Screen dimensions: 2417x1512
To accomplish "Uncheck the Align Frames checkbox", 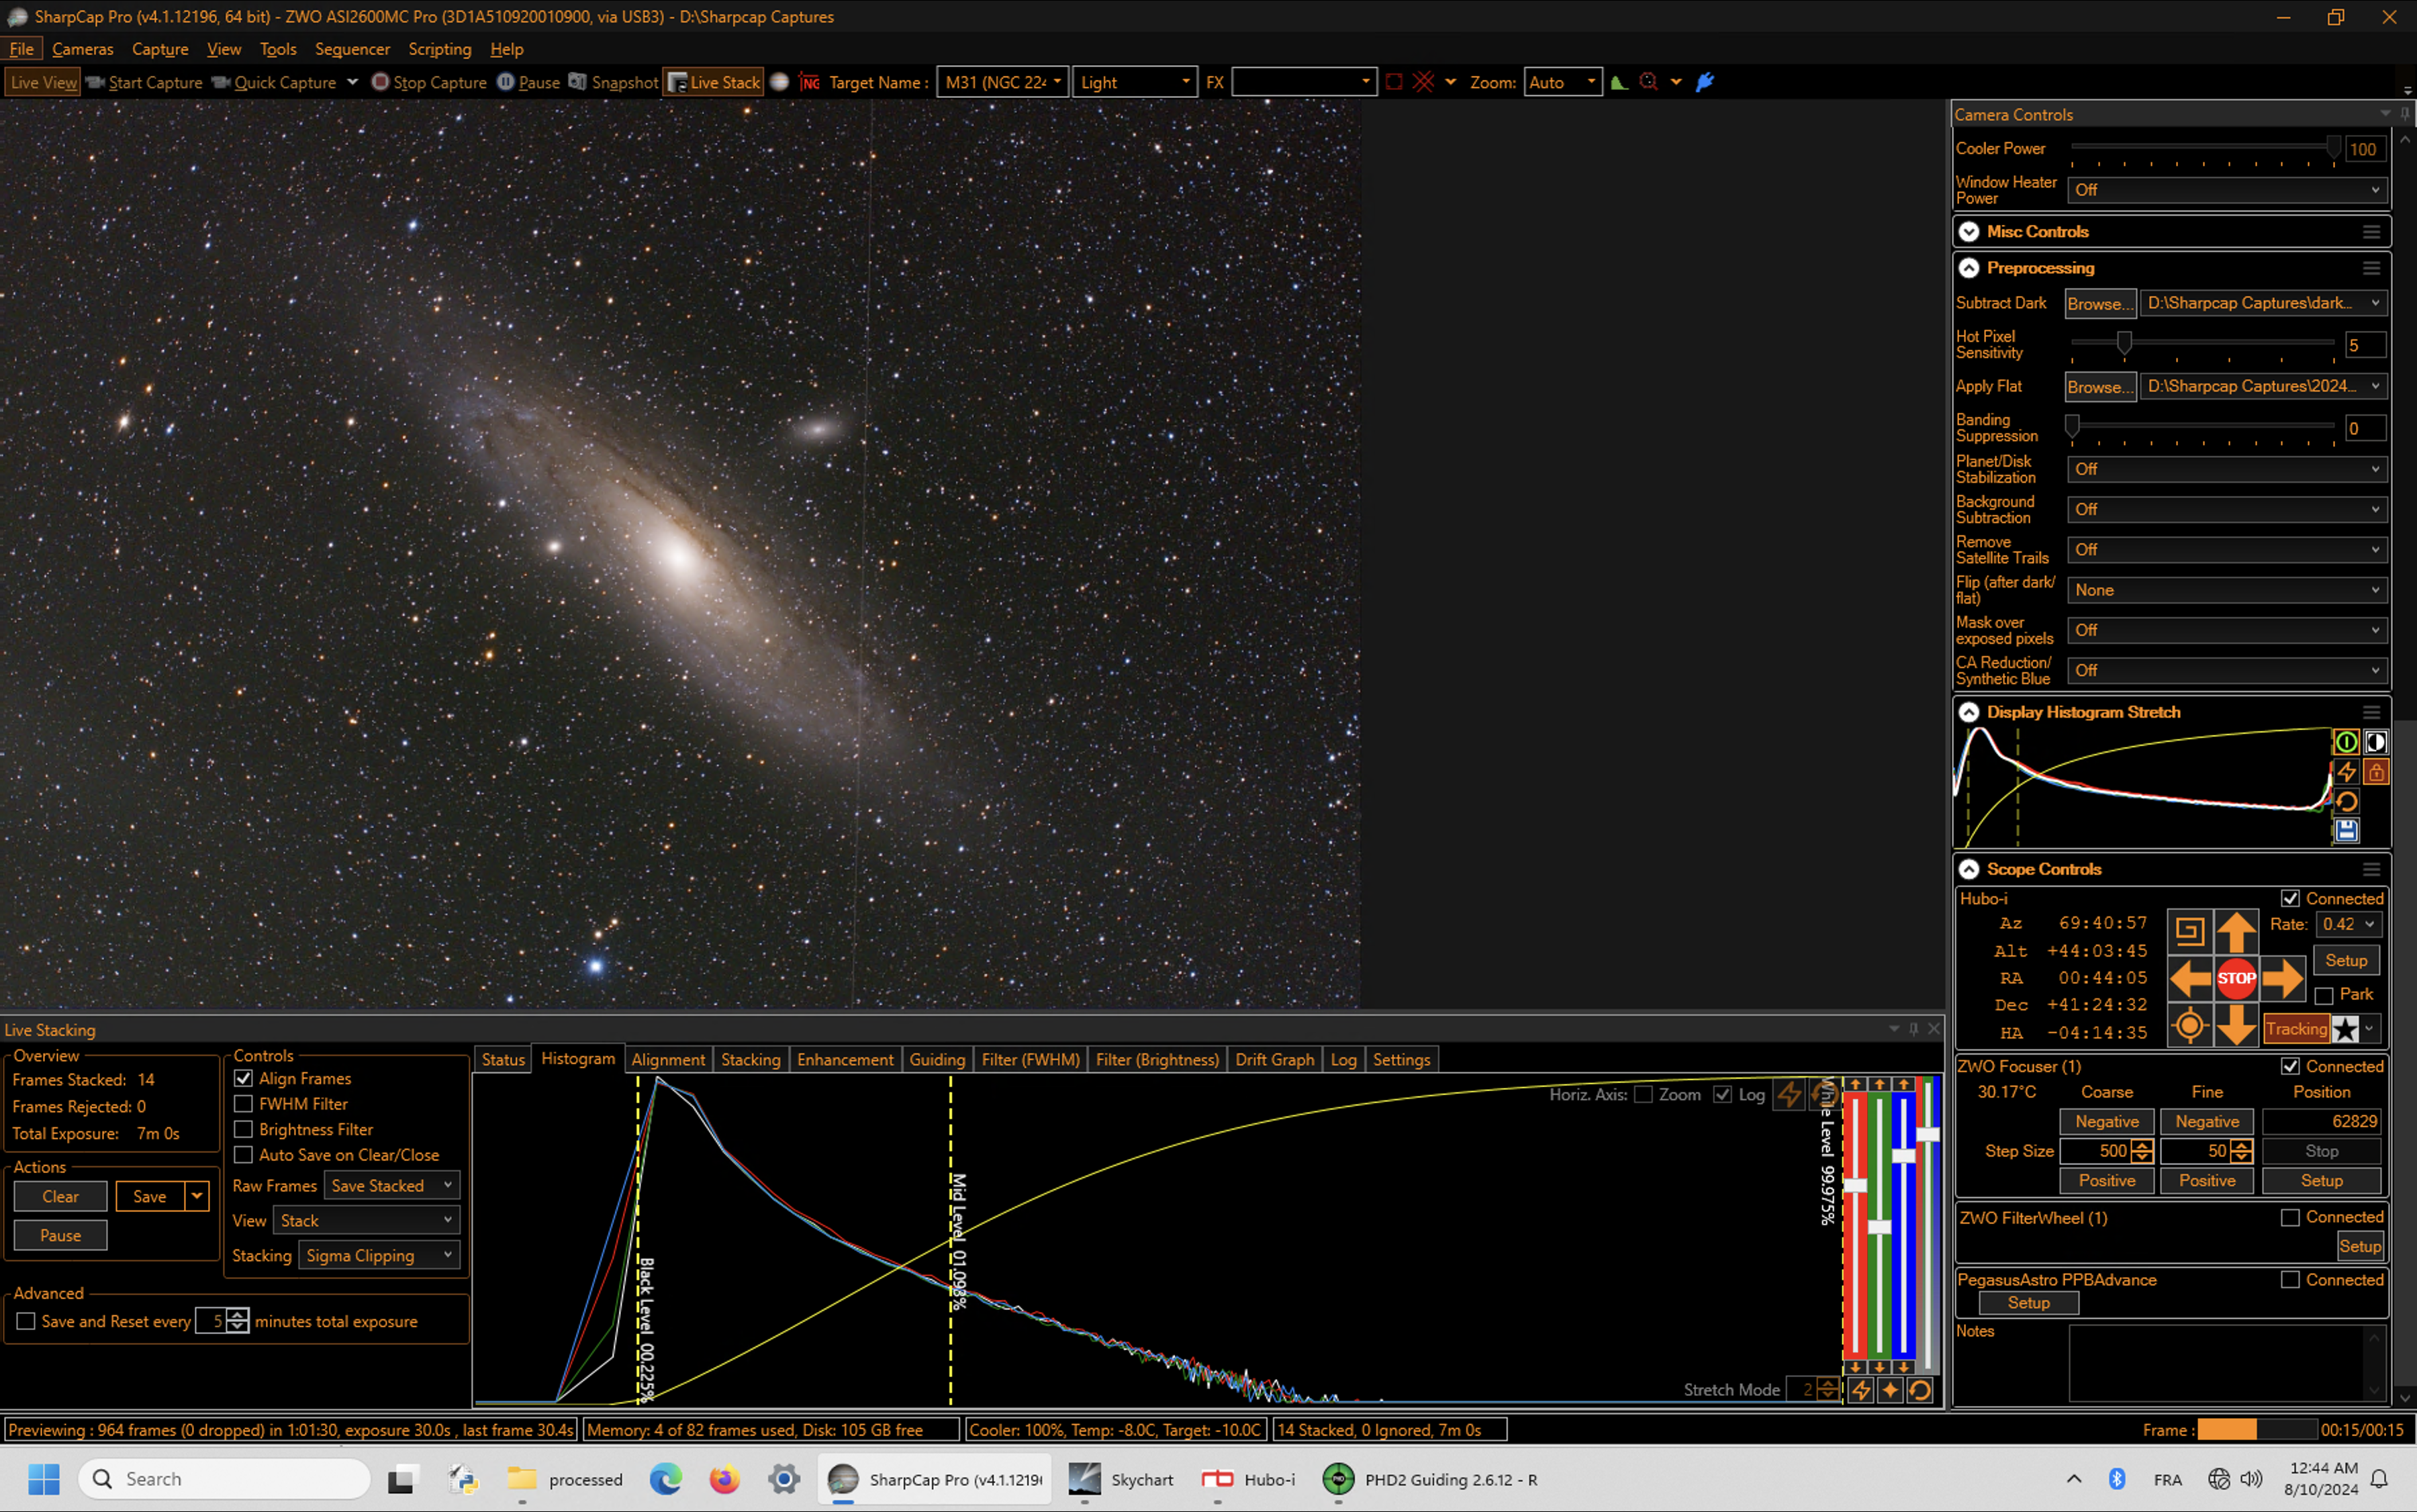I will tap(243, 1078).
